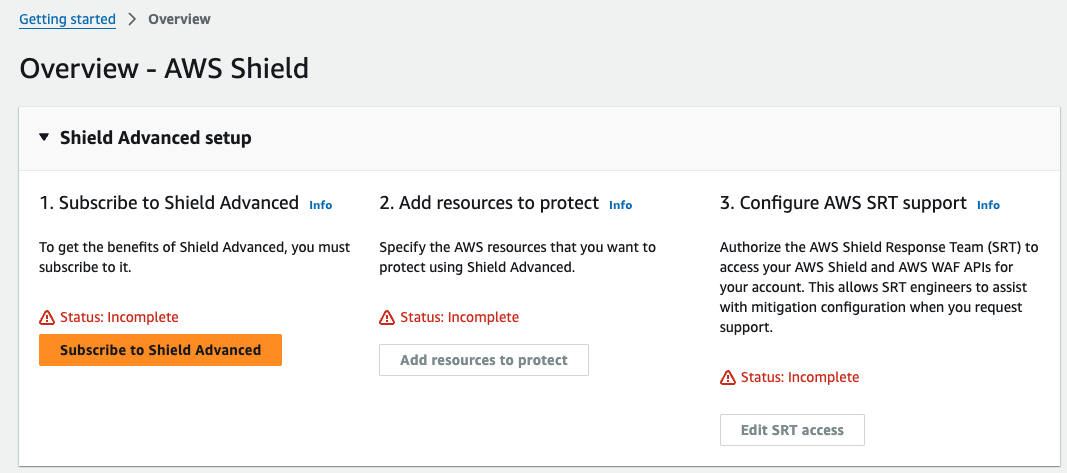This screenshot has width=1067, height=473.
Task: Click the Shield Advanced setup heading text
Action: (156, 137)
